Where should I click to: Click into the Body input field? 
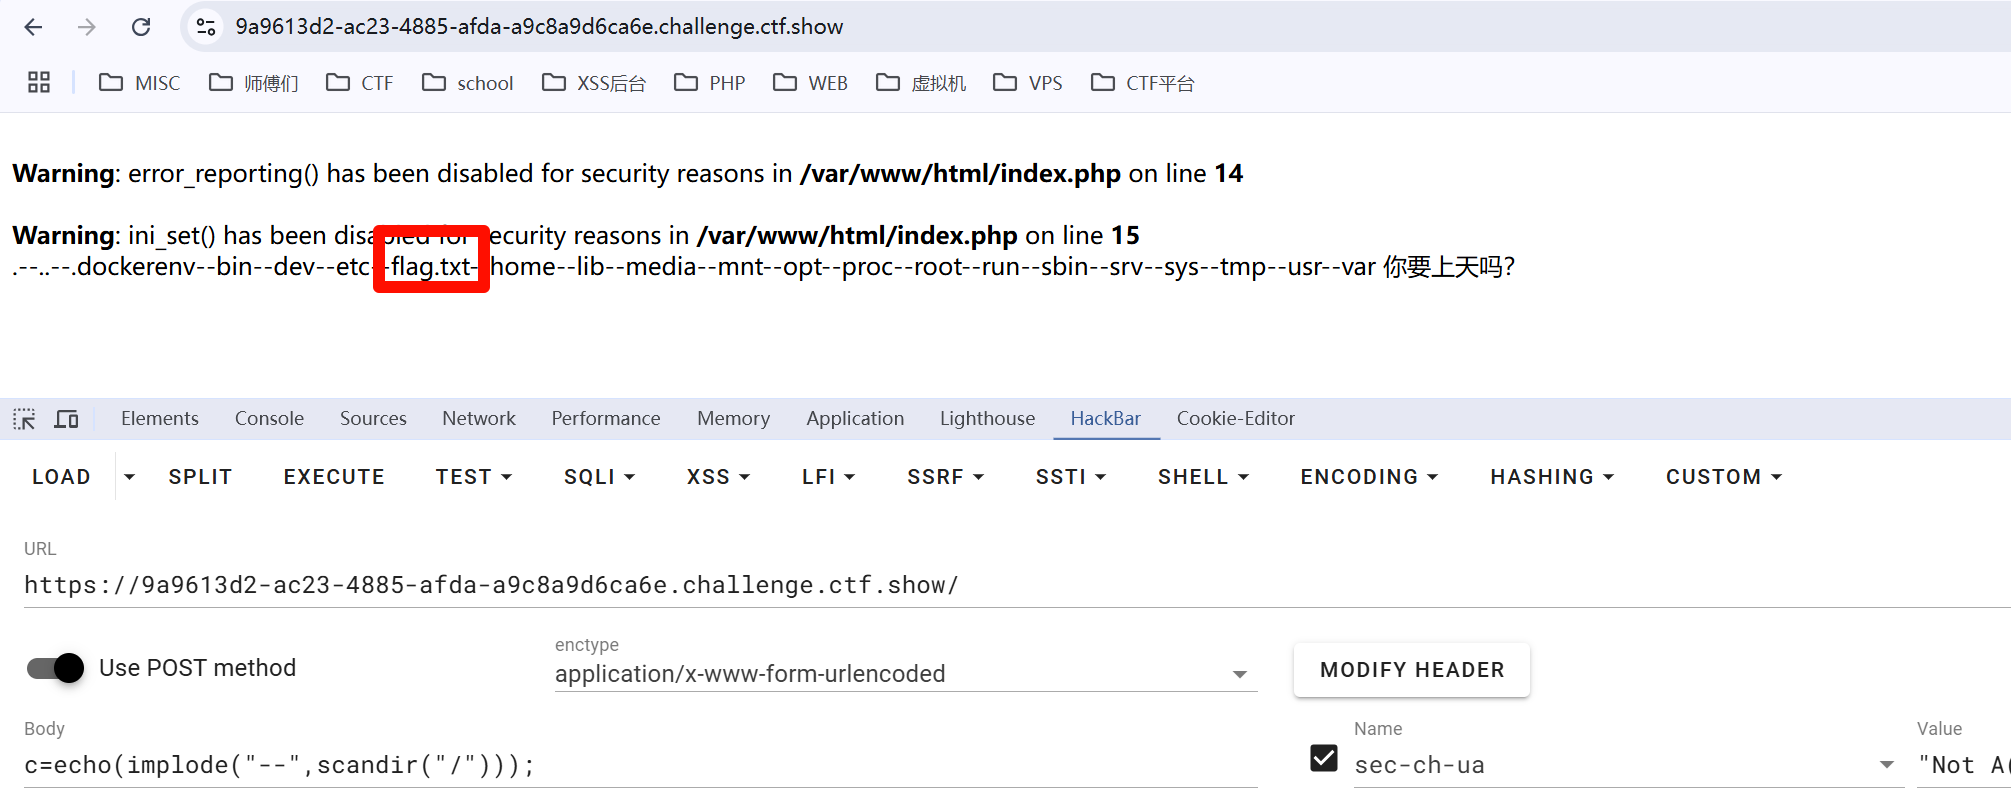click(640, 765)
